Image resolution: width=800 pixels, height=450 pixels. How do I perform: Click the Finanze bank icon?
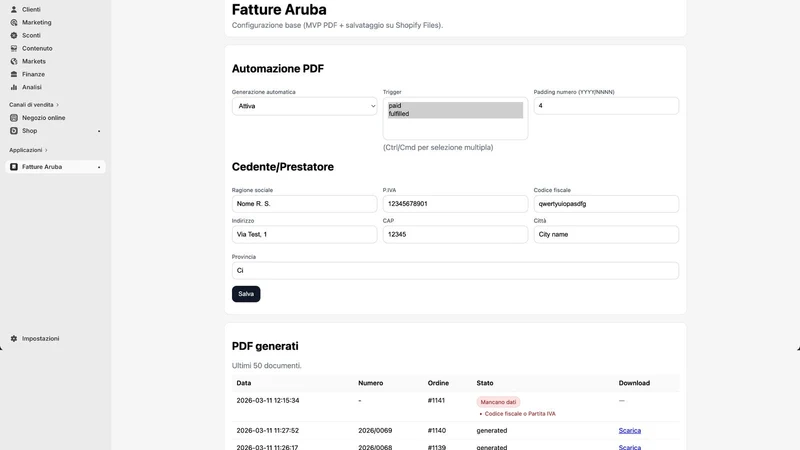(14, 74)
